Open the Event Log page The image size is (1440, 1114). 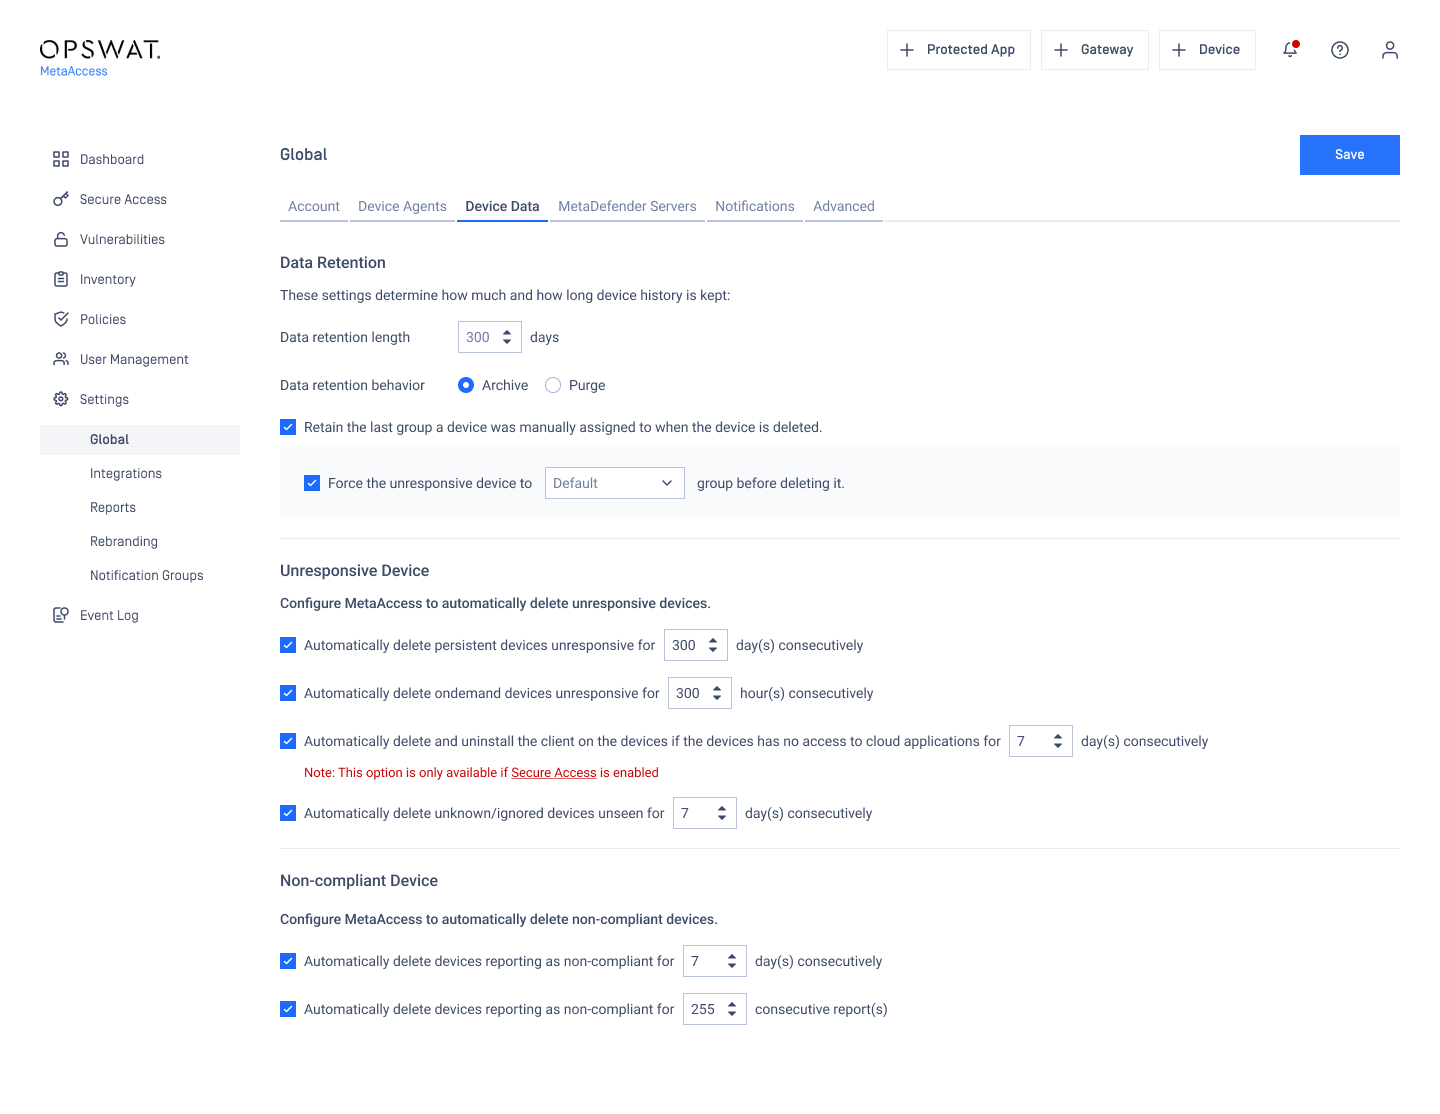pos(109,615)
